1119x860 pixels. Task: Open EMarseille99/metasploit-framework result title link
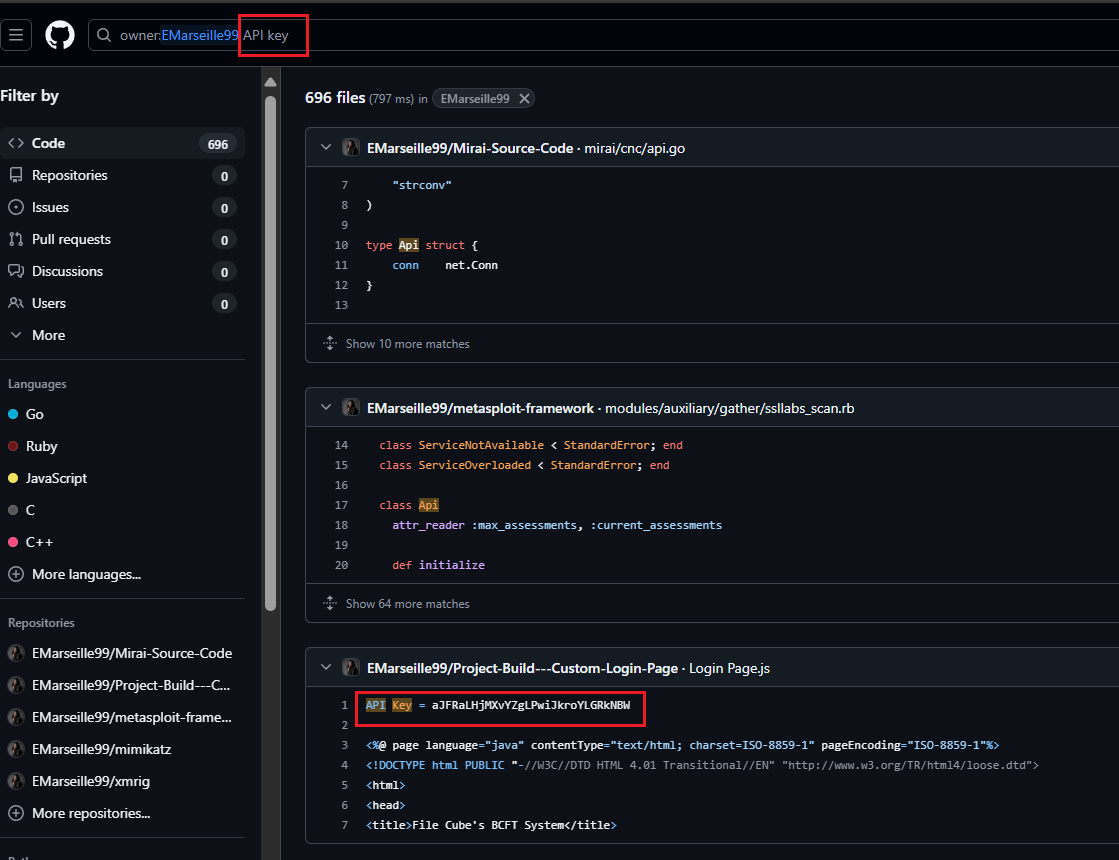pos(480,408)
